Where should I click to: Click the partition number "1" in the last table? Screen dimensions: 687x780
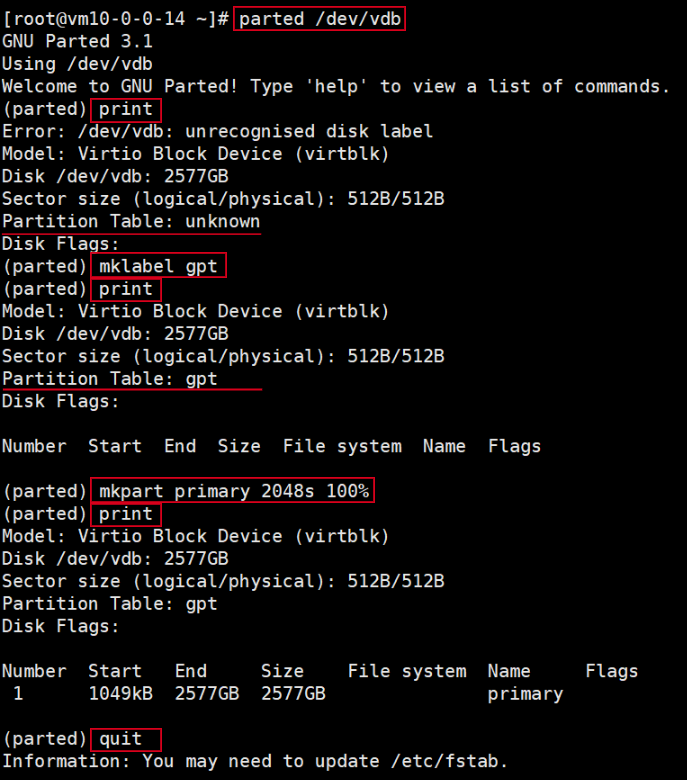(x=18, y=694)
